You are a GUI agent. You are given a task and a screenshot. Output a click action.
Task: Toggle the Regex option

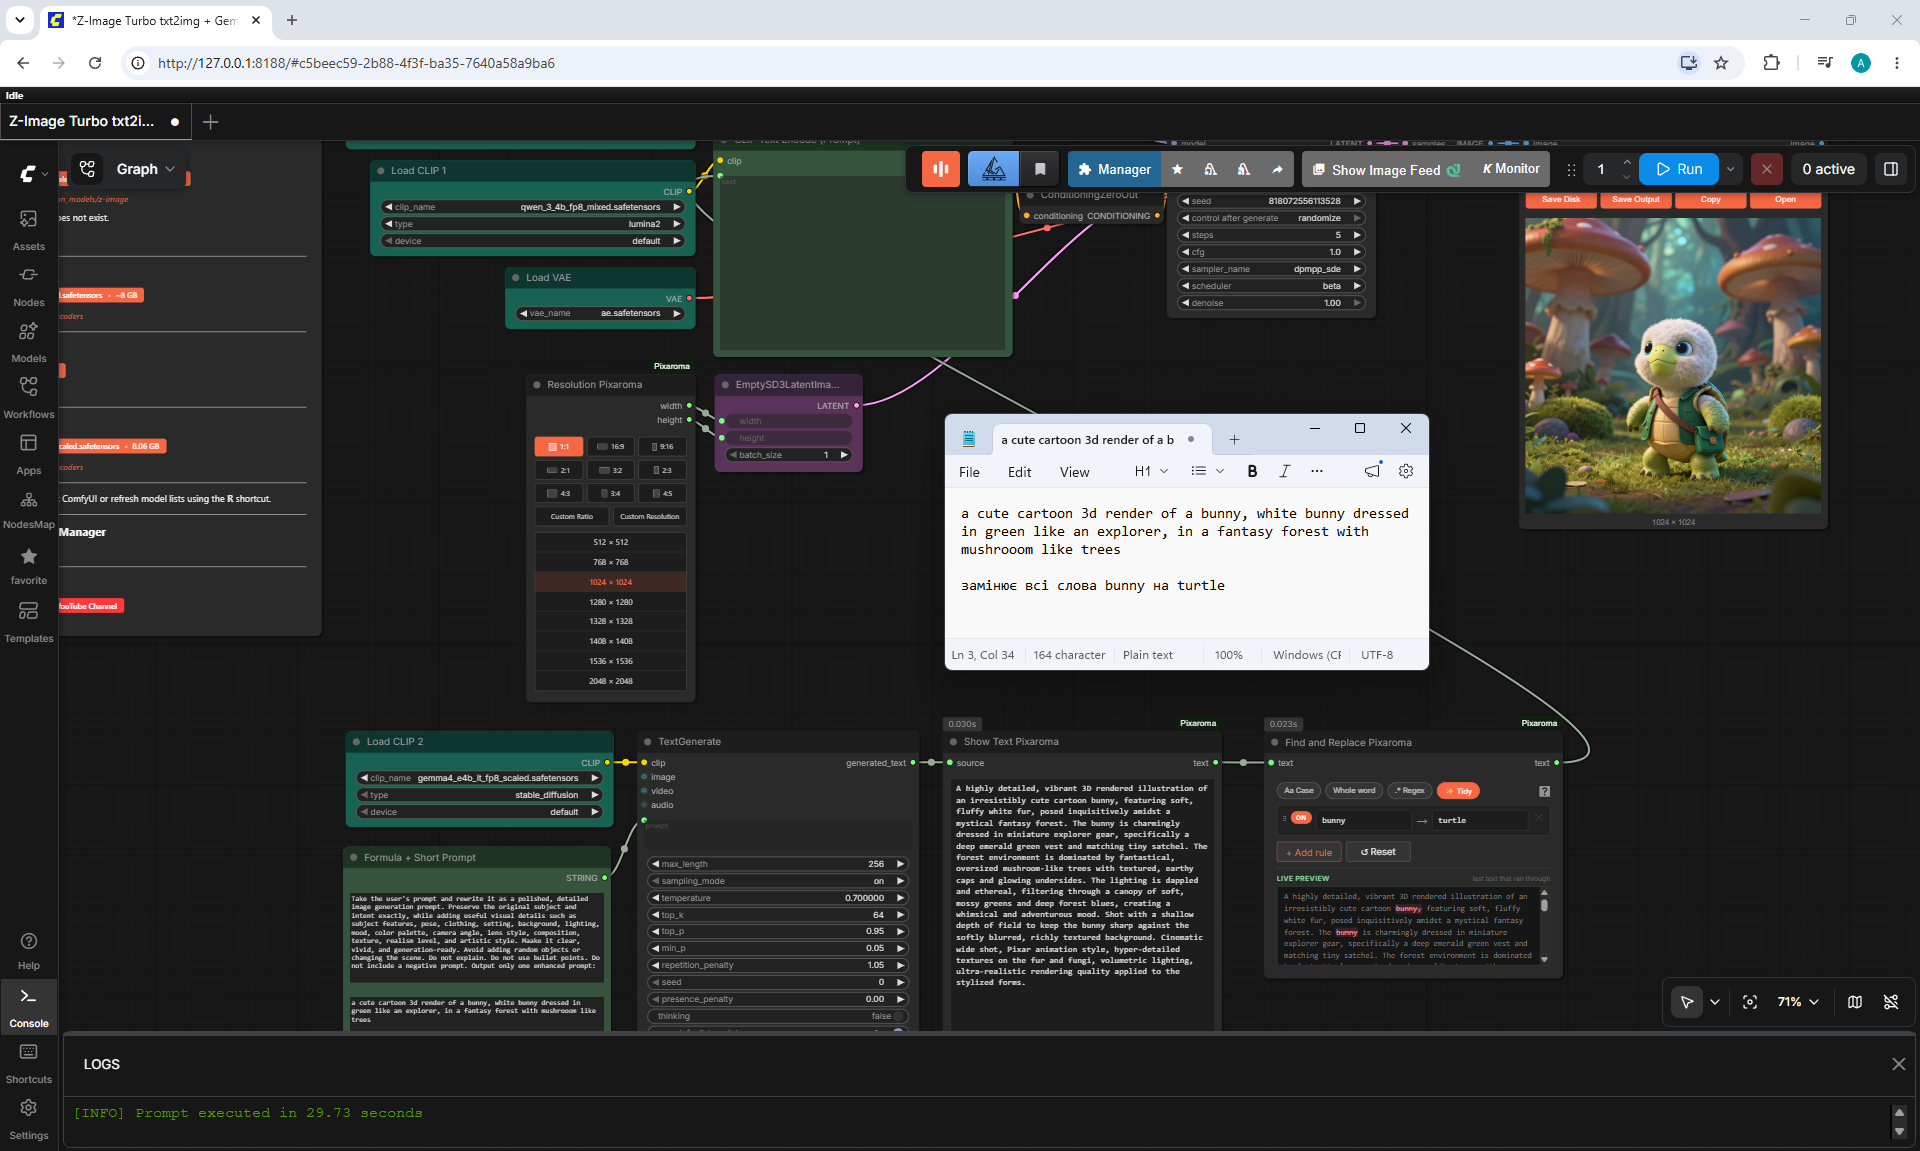coord(1409,791)
